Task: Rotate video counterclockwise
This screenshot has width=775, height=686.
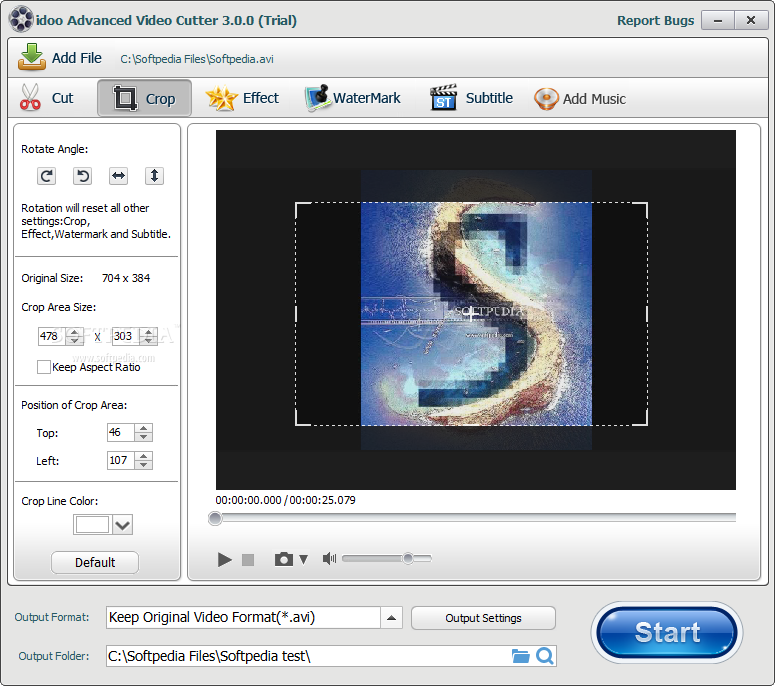Action: click(83, 176)
